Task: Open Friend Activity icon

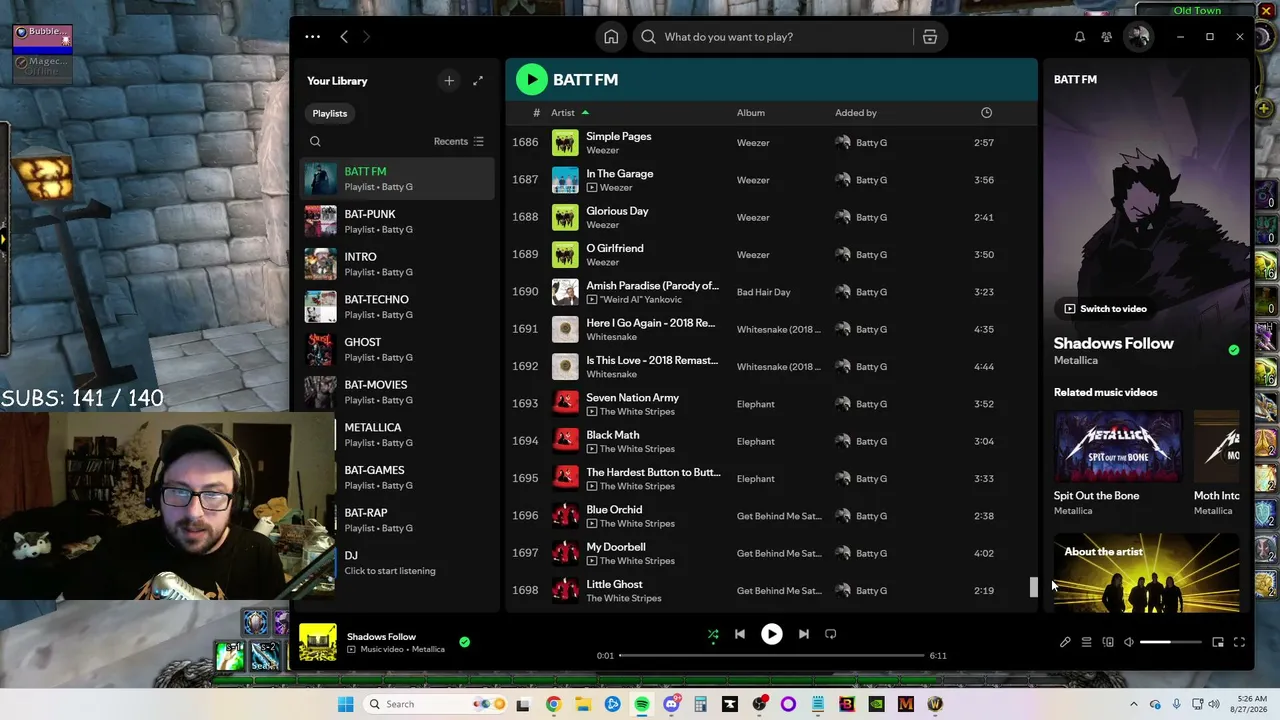Action: pyautogui.click(x=1106, y=37)
